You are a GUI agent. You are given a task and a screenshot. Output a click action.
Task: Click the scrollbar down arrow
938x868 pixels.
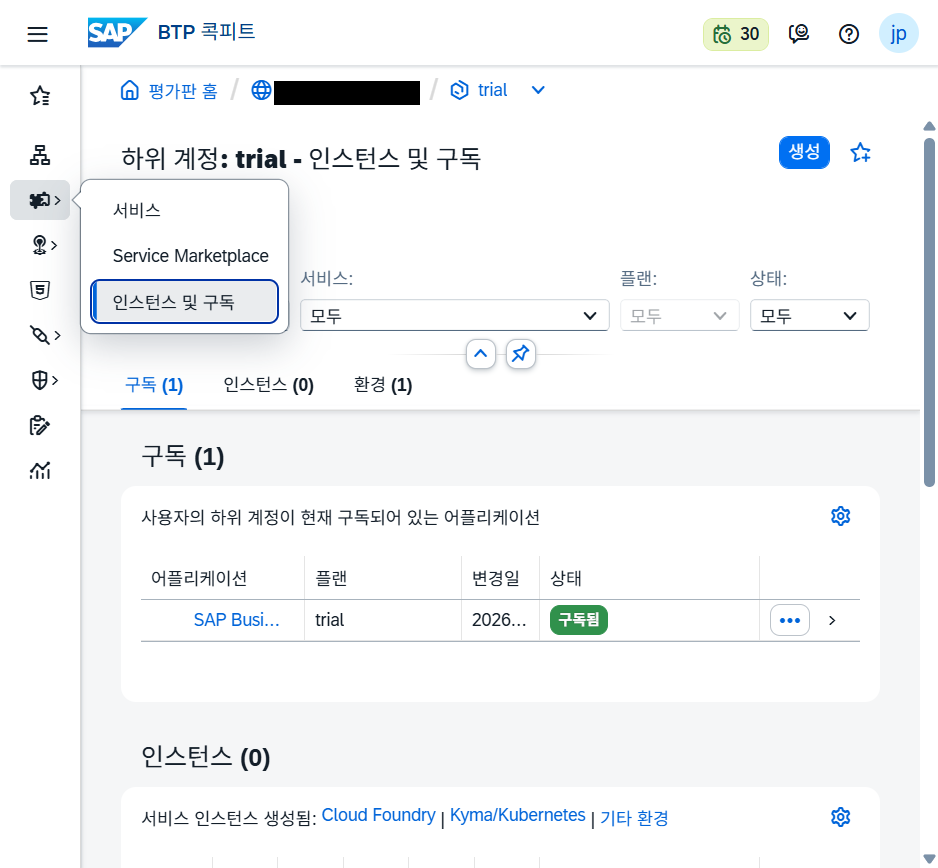(x=929, y=858)
